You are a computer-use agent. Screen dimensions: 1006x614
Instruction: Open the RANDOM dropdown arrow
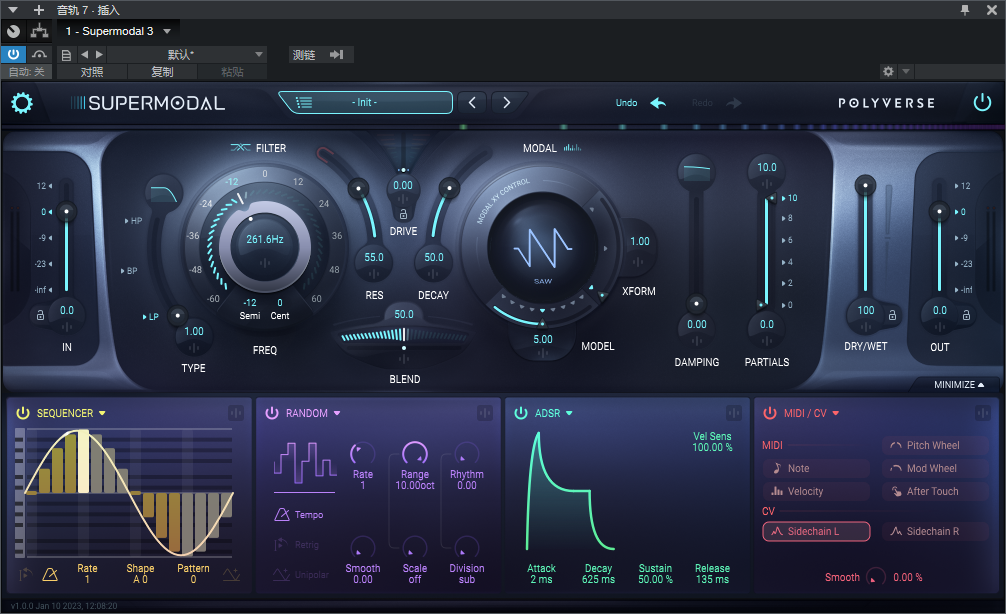pos(337,413)
